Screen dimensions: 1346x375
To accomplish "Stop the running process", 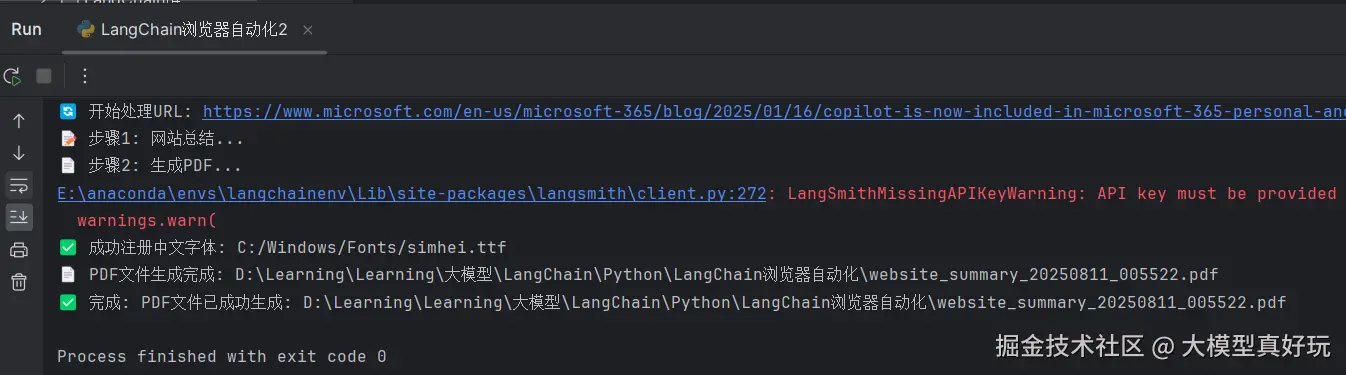I will coord(43,76).
